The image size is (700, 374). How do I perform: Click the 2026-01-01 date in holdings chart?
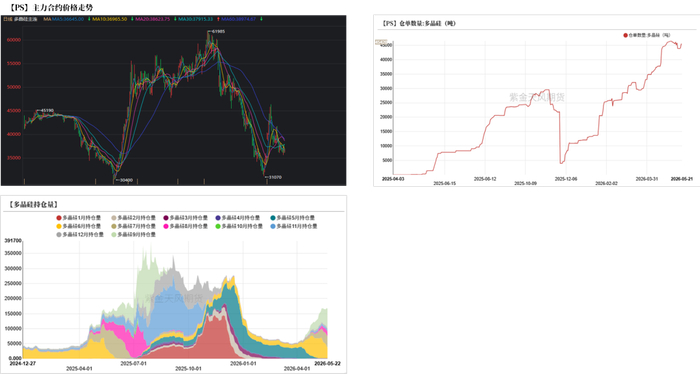pyautogui.click(x=243, y=363)
